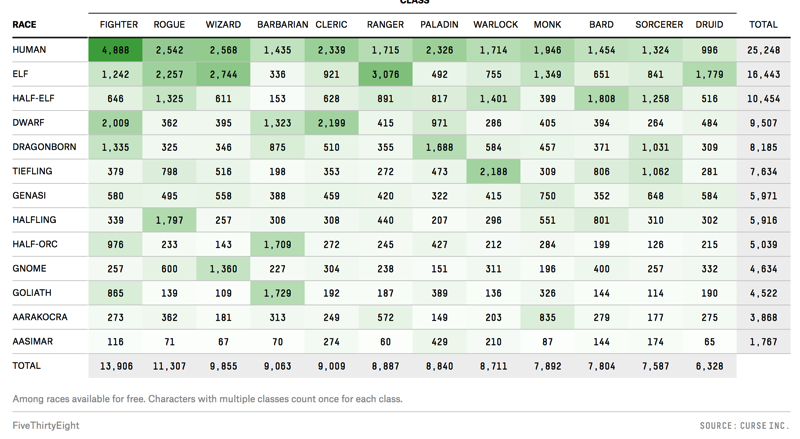The width and height of the screenshot is (800, 439).
Task: Select the 1,808 Half-Elf Bard cell
Action: [602, 99]
